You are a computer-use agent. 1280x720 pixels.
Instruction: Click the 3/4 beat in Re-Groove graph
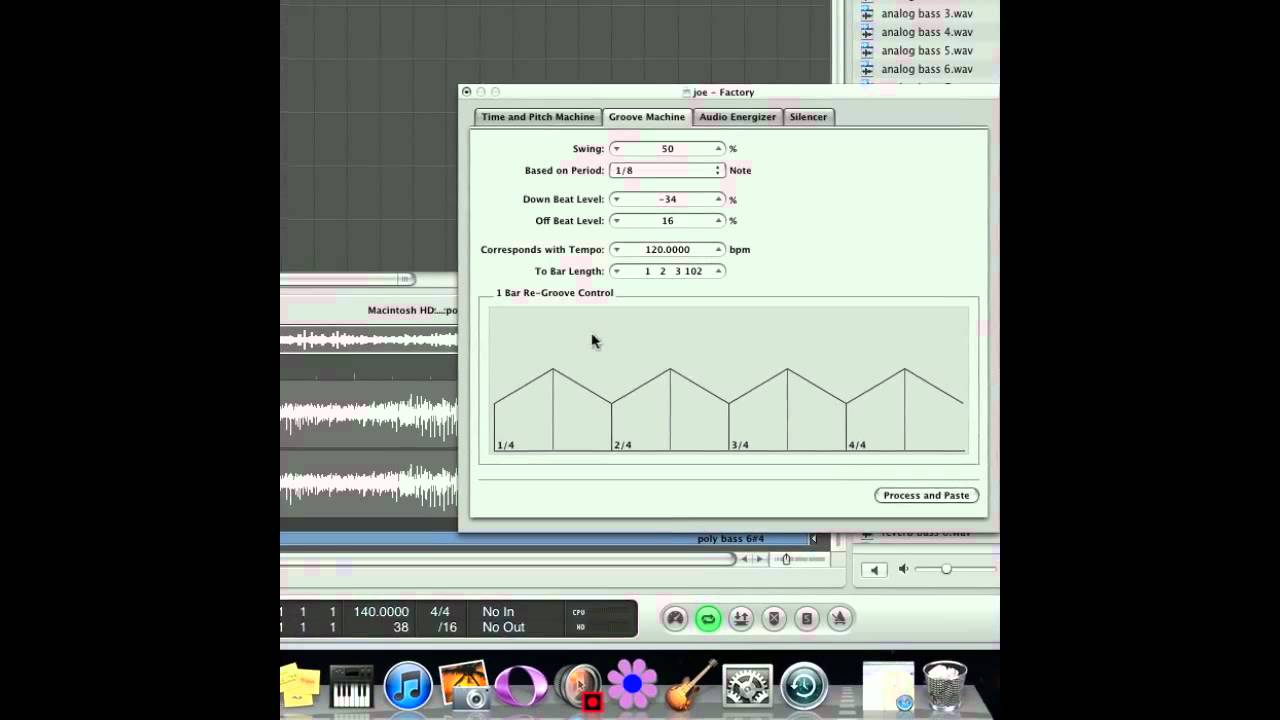point(740,445)
